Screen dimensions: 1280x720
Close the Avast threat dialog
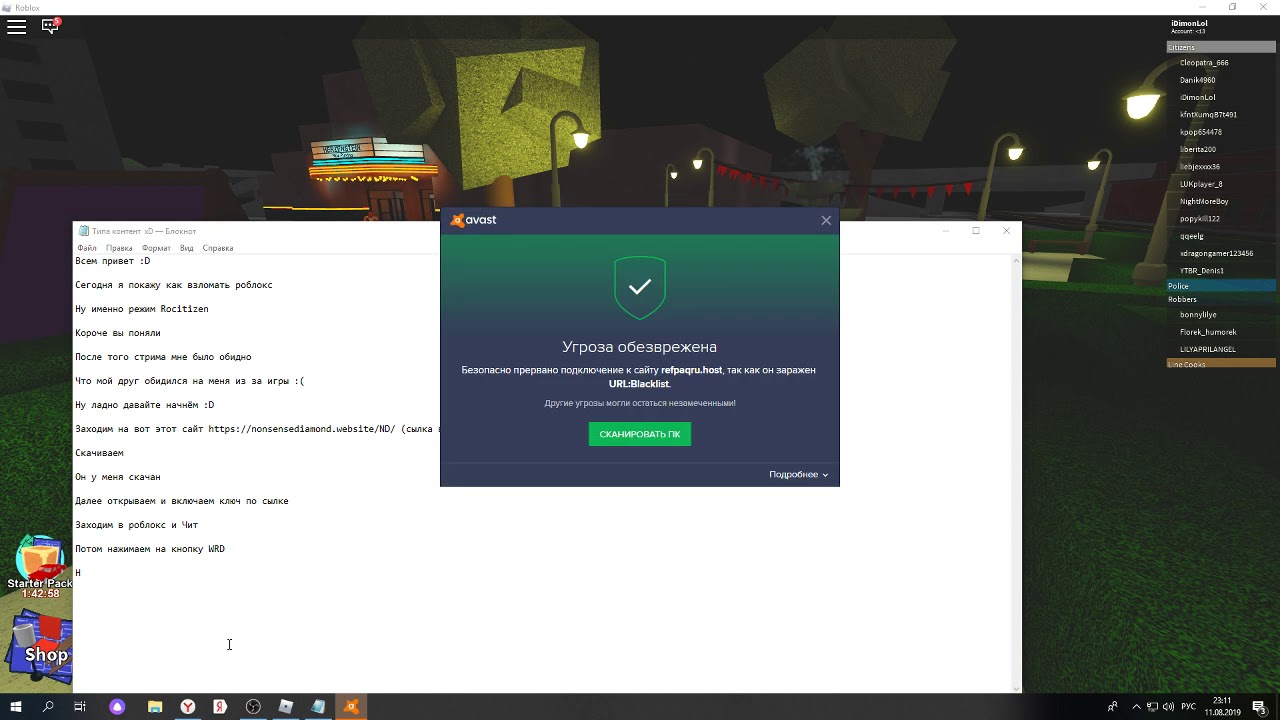coord(826,220)
